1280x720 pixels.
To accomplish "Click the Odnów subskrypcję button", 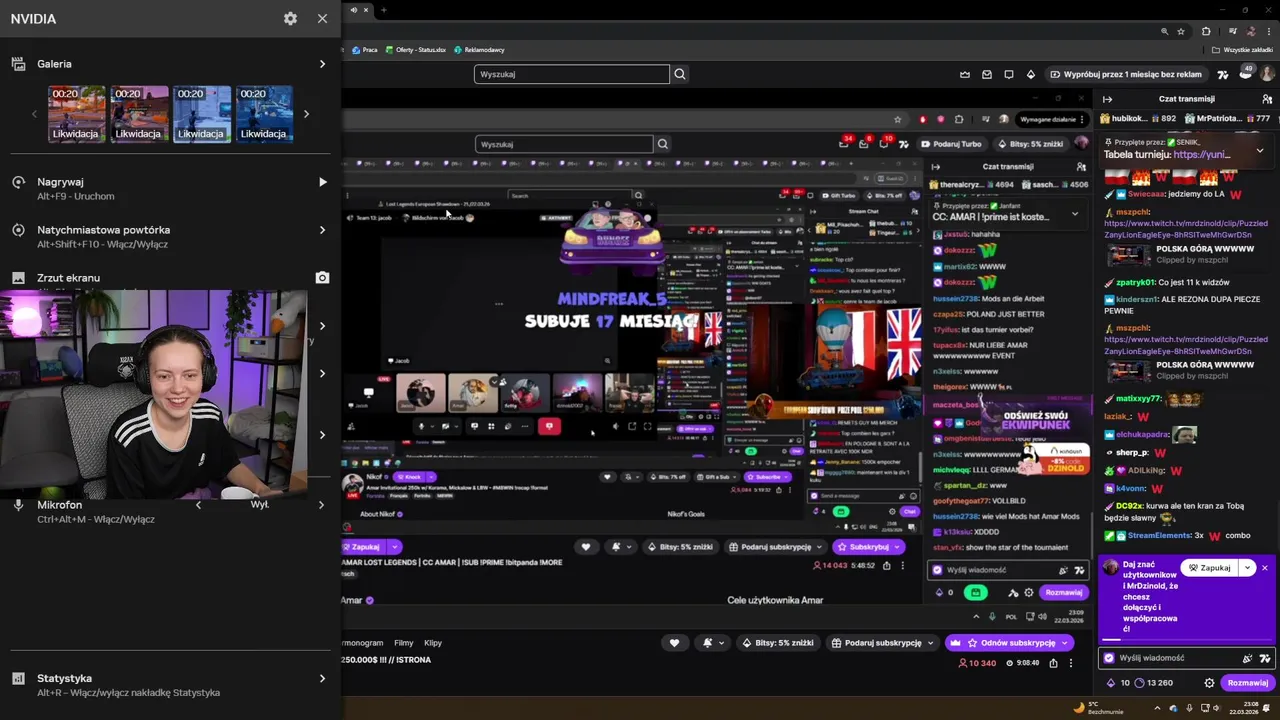I will pos(1010,643).
